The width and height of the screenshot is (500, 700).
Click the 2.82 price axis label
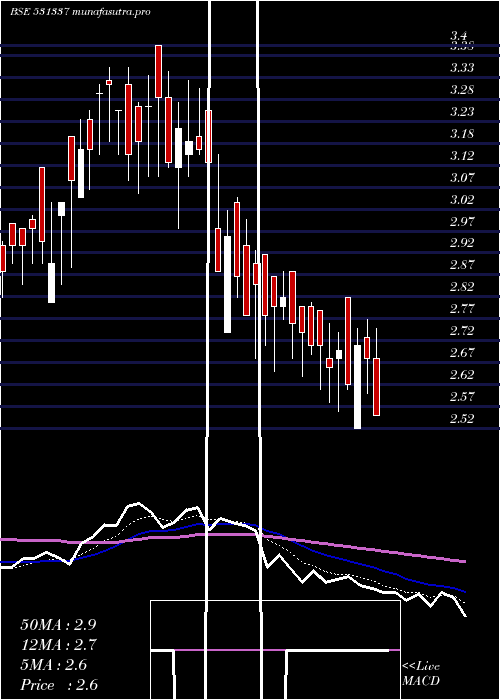tap(462, 287)
